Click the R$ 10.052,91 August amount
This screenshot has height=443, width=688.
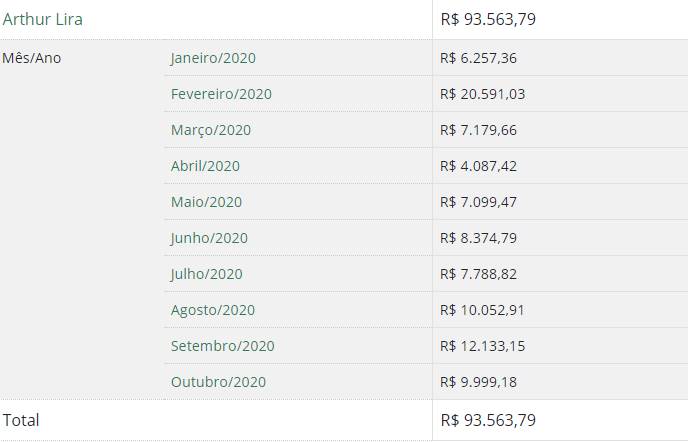click(482, 310)
